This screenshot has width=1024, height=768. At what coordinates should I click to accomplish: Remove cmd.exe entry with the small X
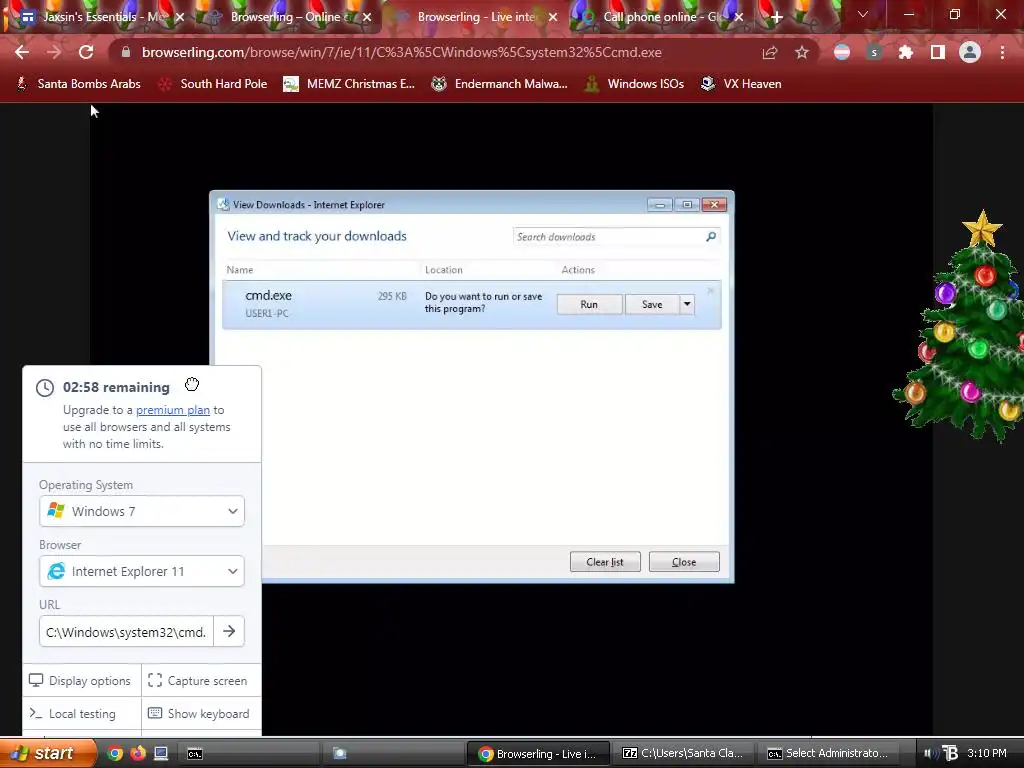click(711, 291)
